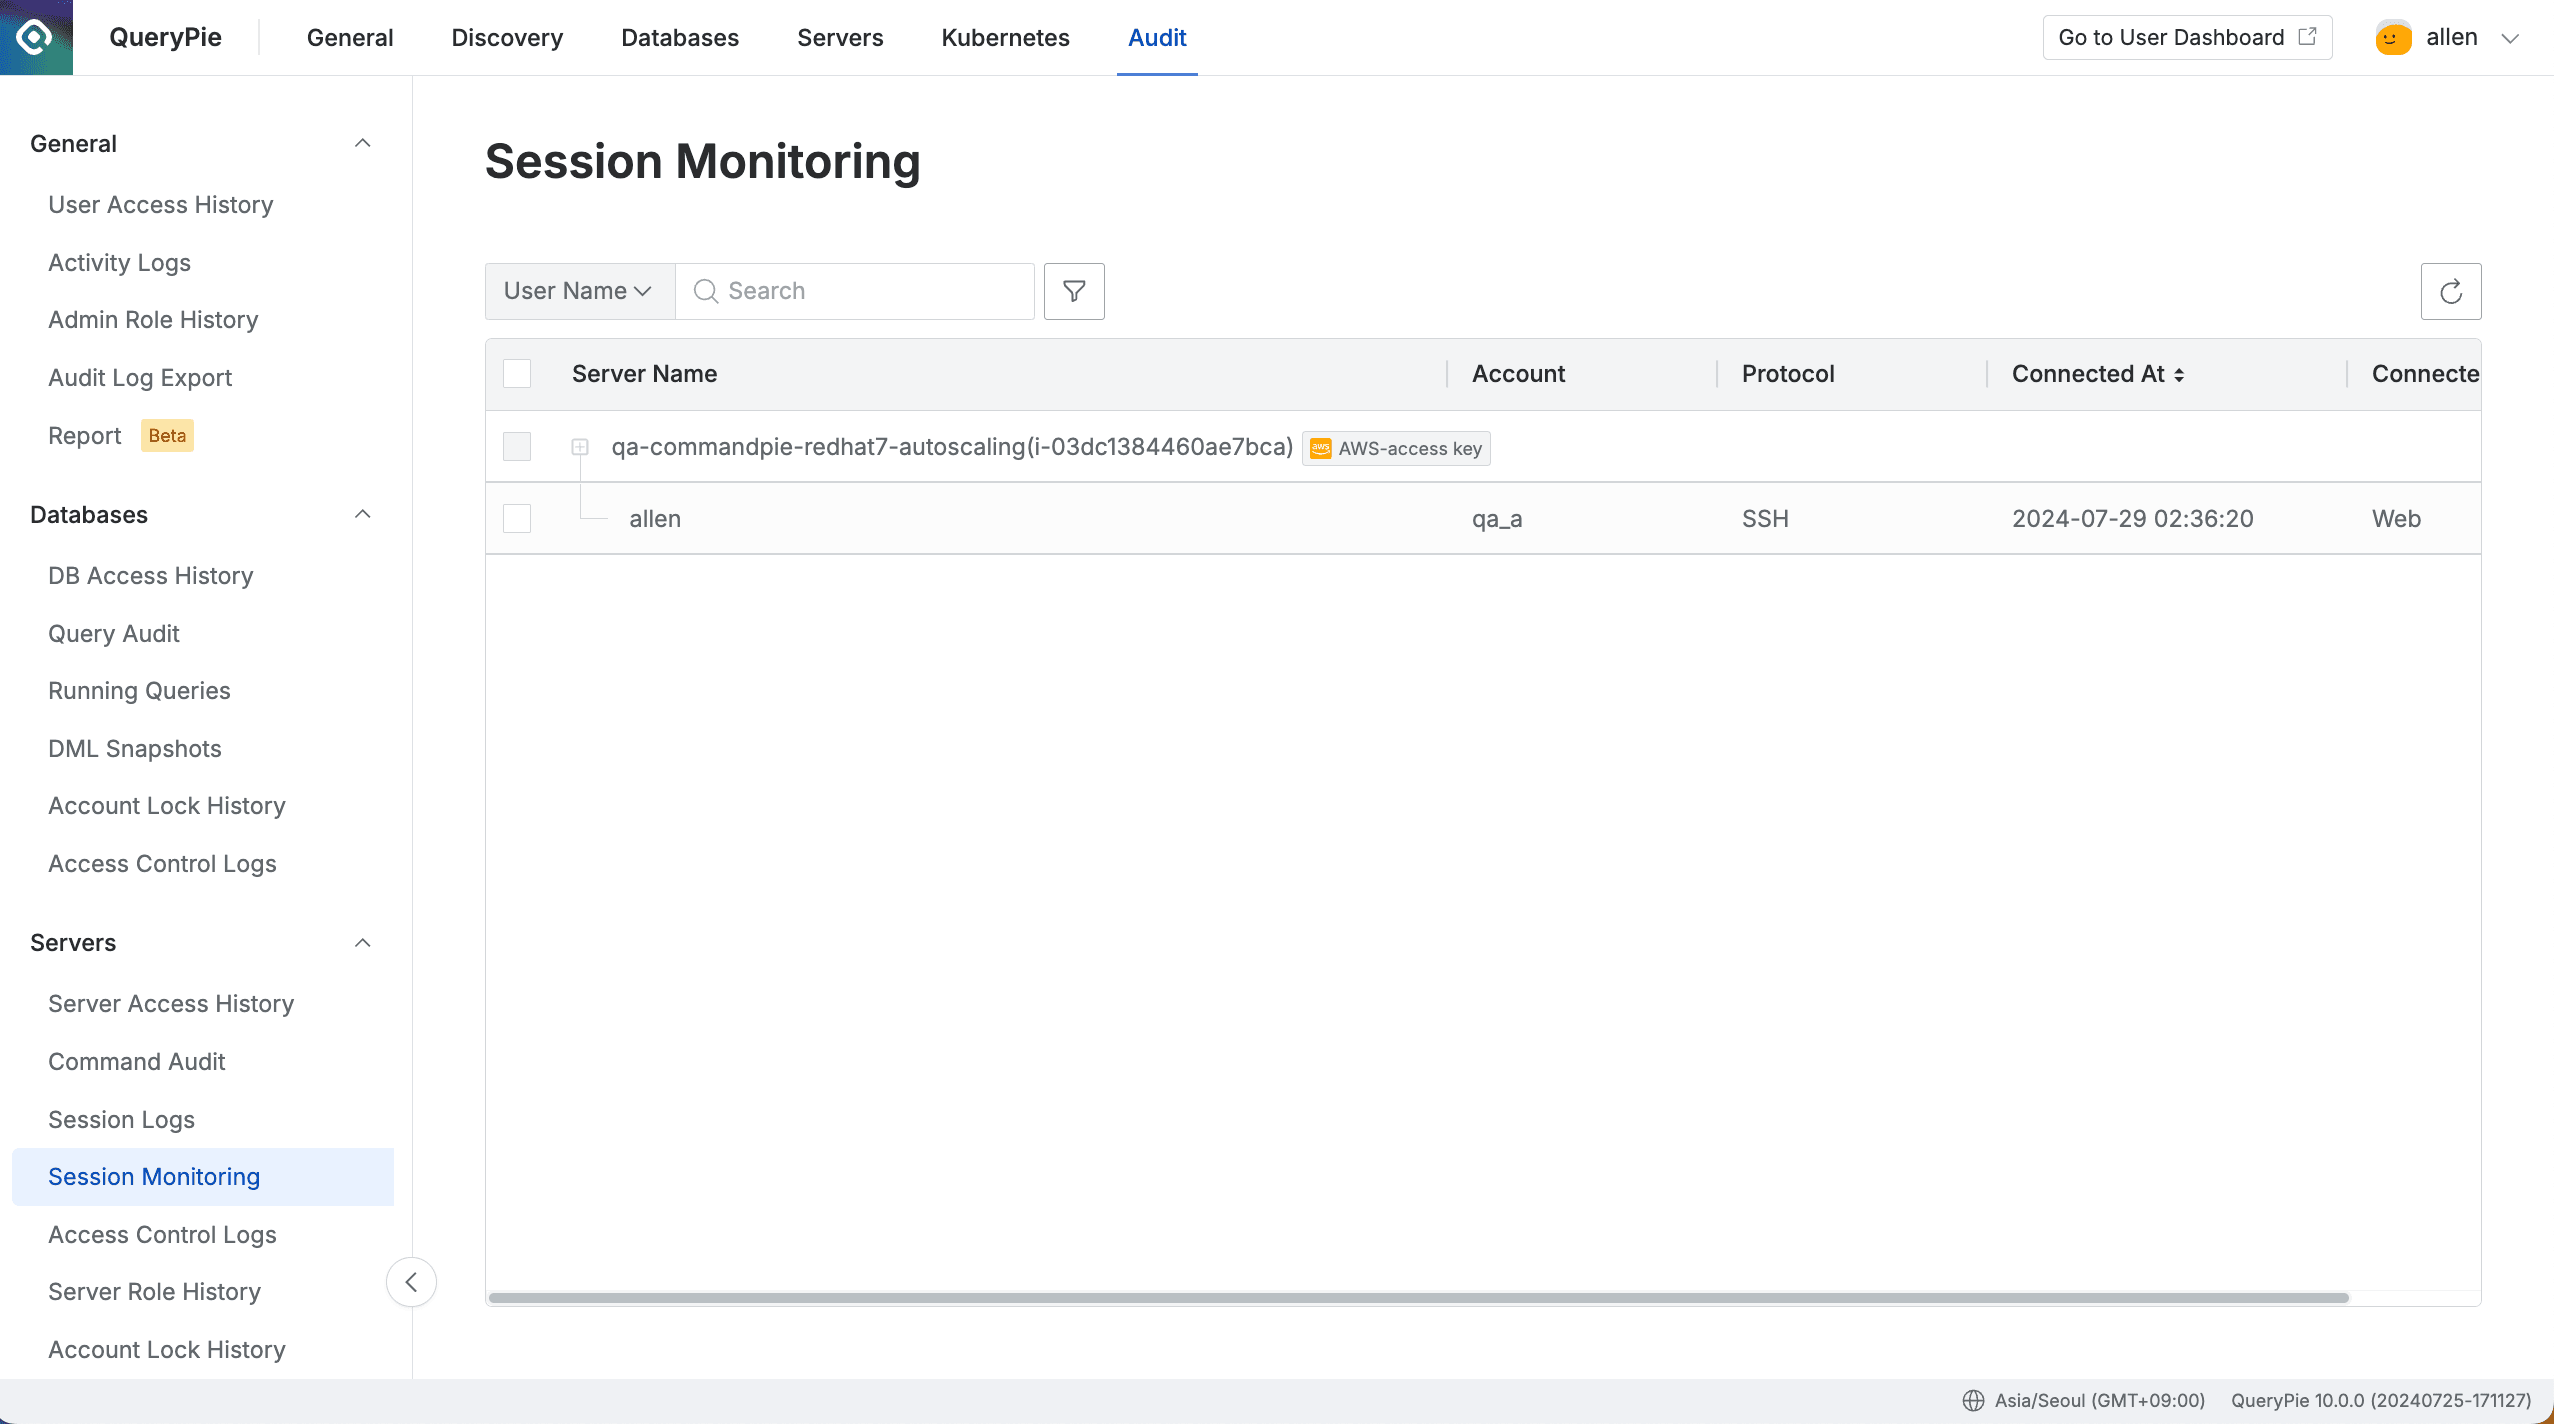Open the Discovery navigation menu

506,37
